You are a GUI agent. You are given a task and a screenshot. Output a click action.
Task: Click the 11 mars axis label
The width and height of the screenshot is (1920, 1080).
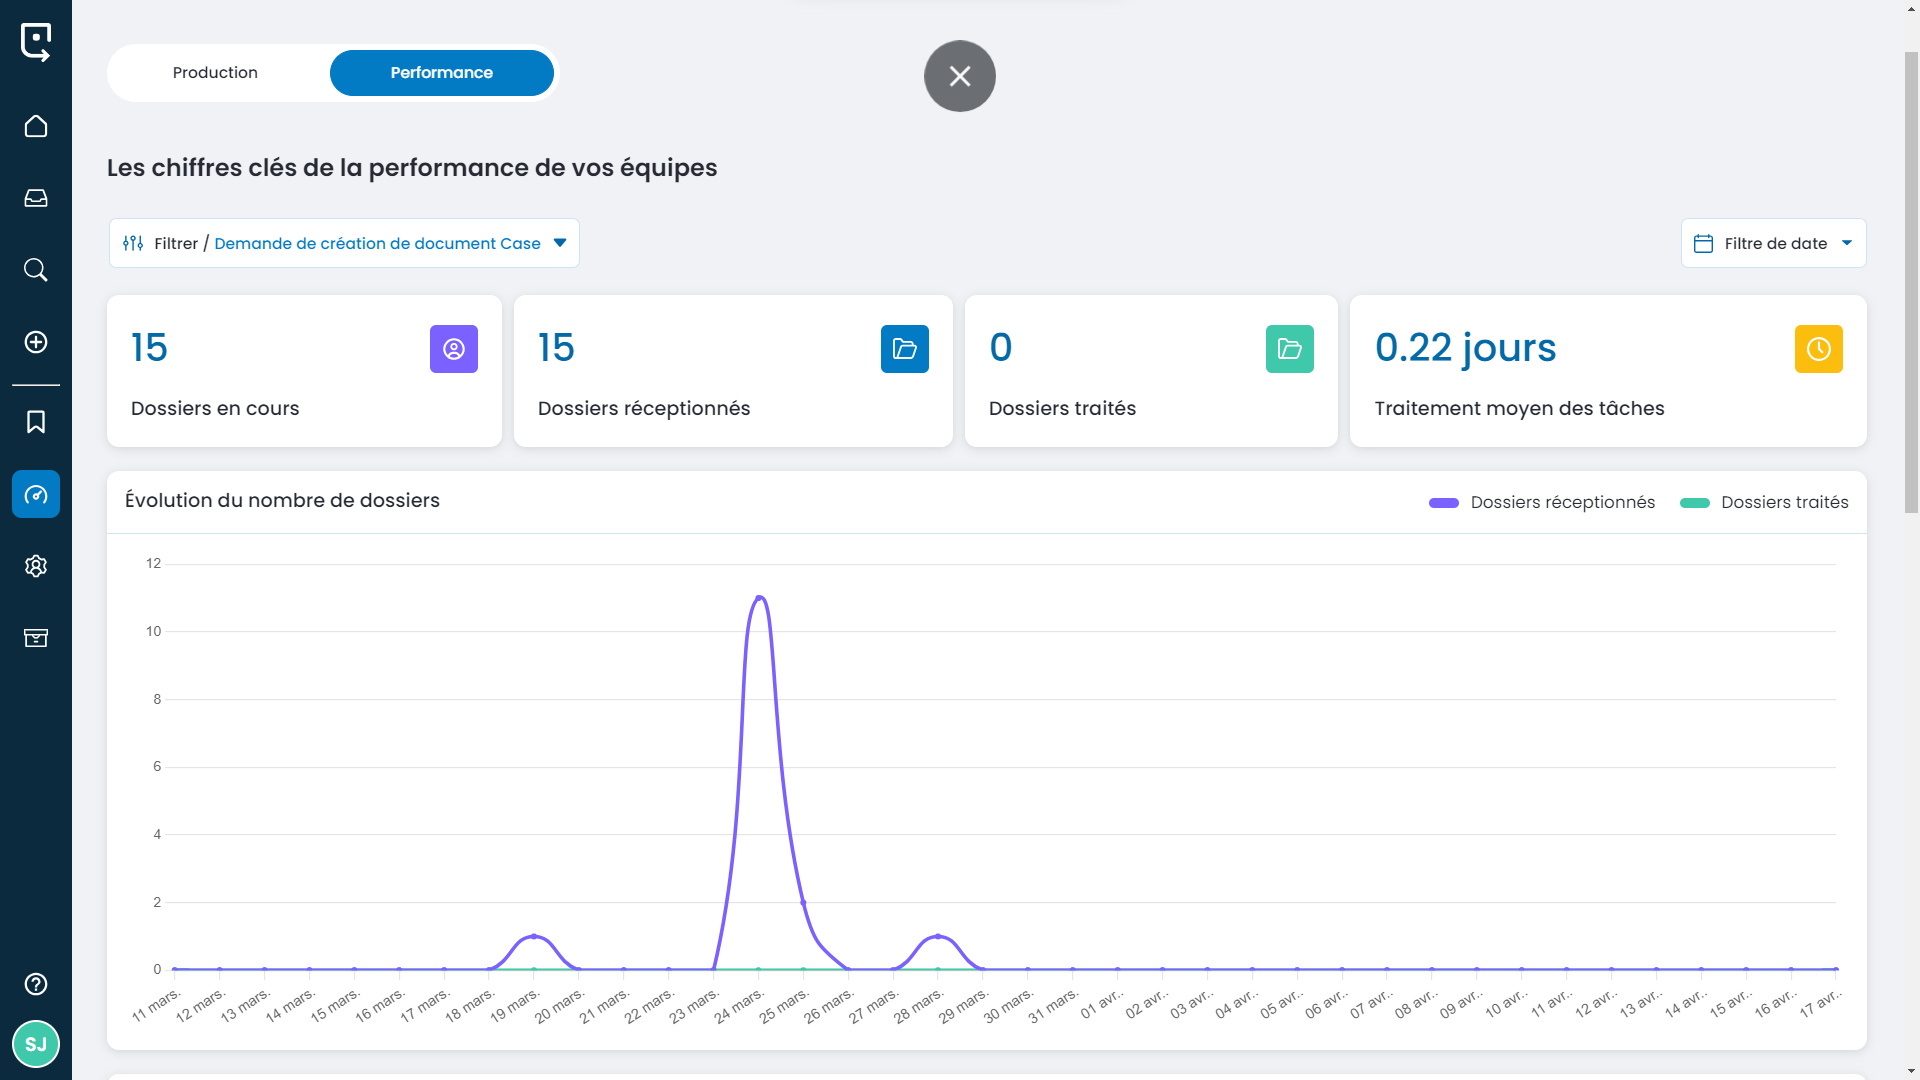pos(156,1005)
